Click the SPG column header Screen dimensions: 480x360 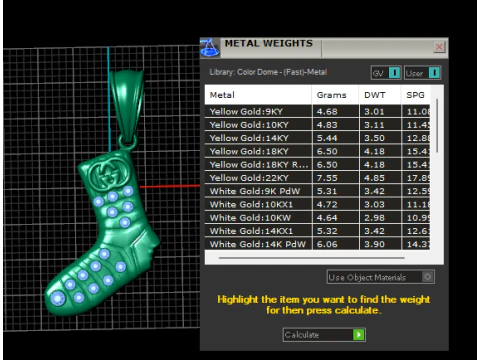coord(416,95)
